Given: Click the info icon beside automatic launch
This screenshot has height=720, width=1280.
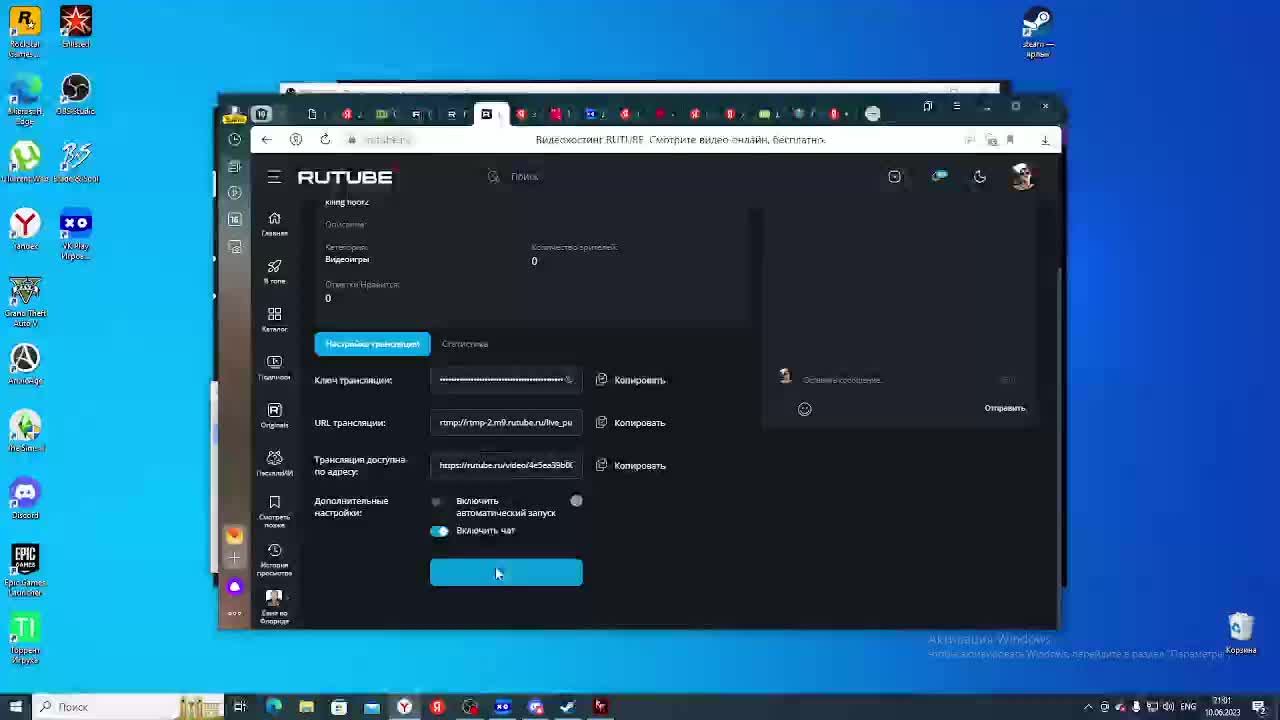Looking at the screenshot, I should click(x=576, y=501).
